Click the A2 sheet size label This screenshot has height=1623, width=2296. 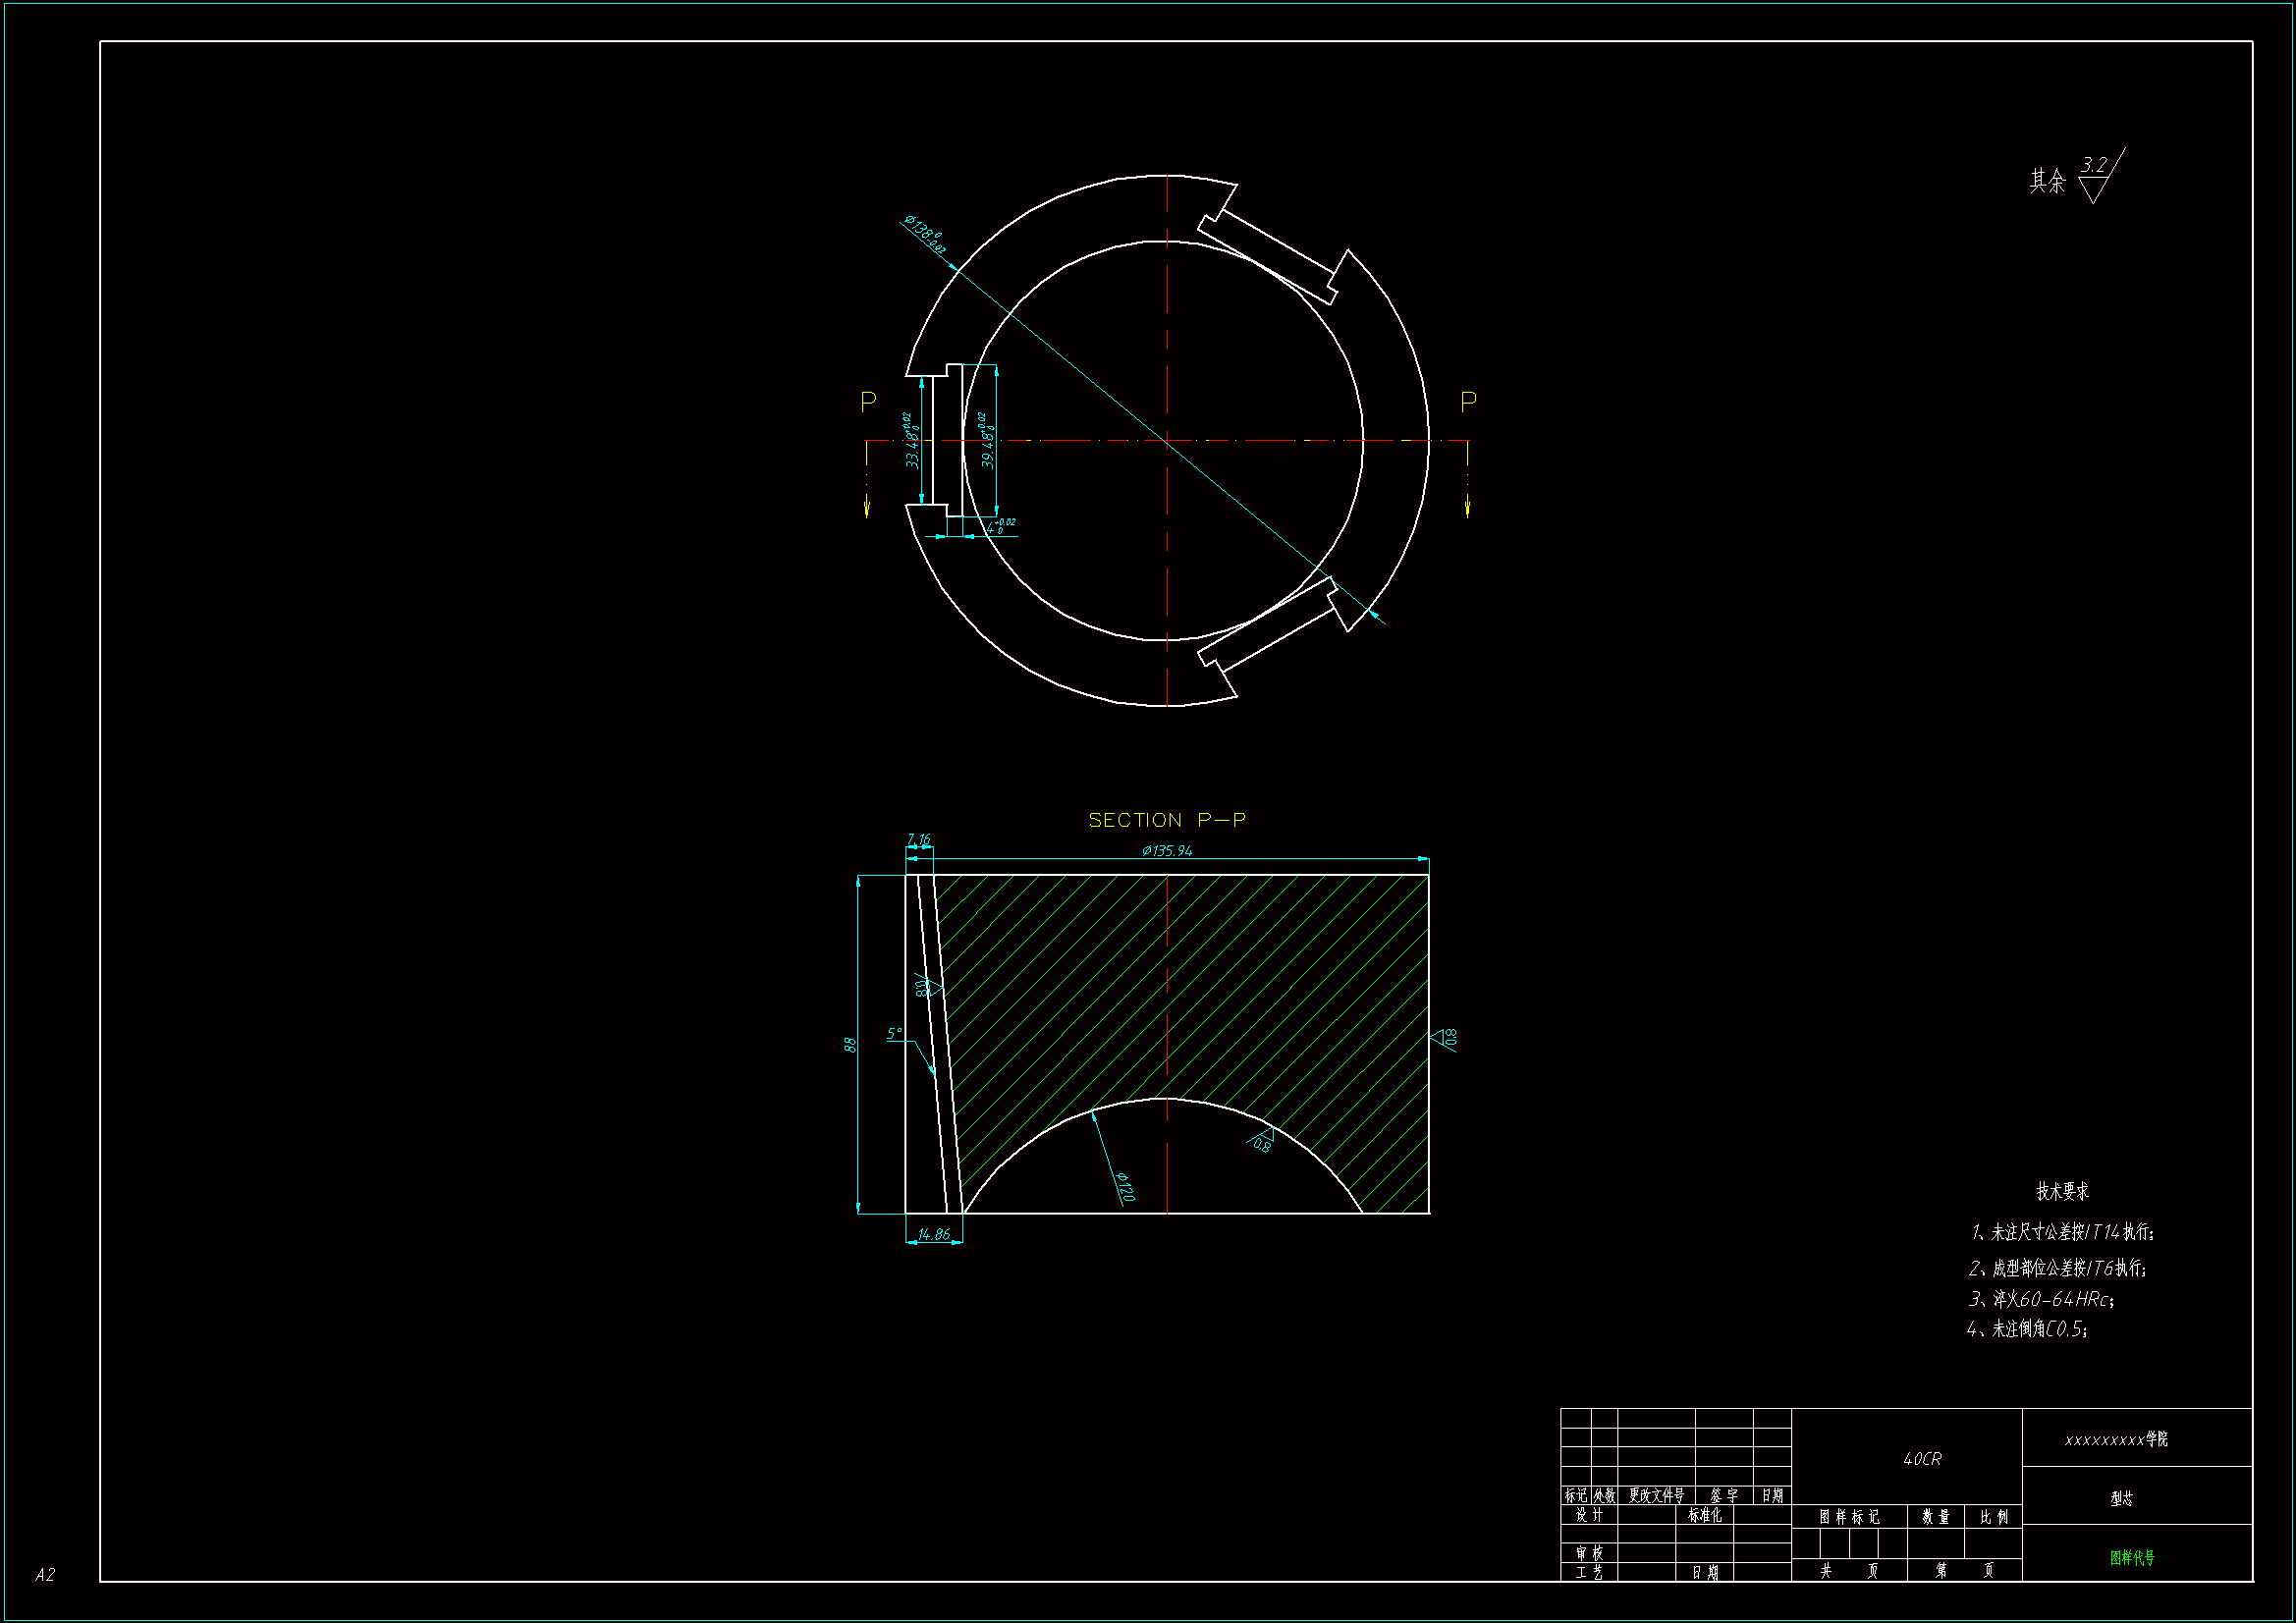tap(45, 1575)
